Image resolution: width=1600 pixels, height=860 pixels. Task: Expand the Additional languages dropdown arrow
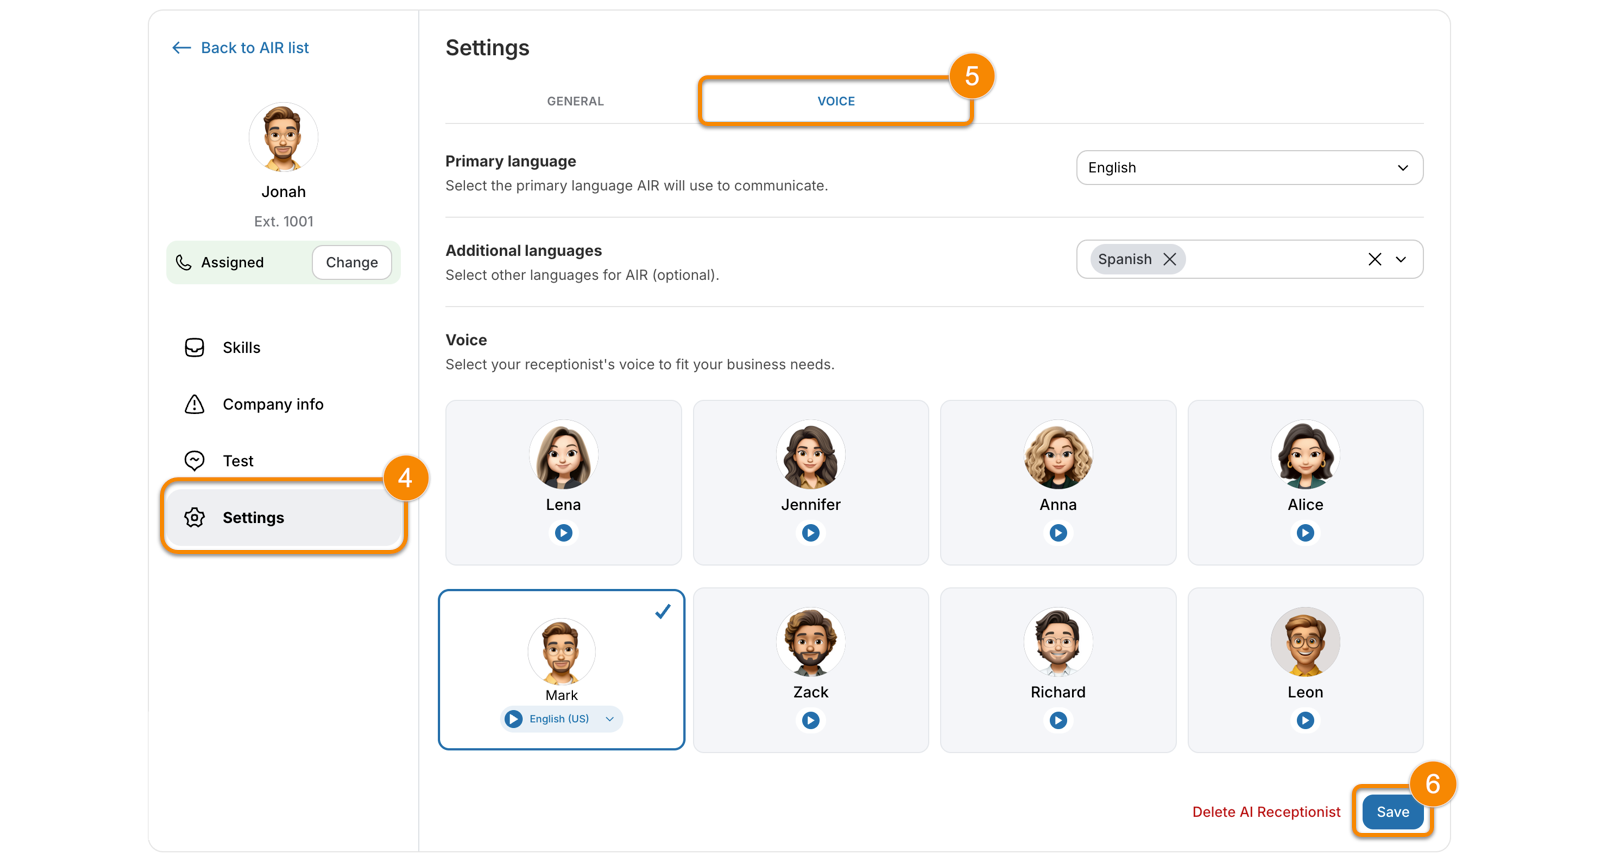(1402, 260)
